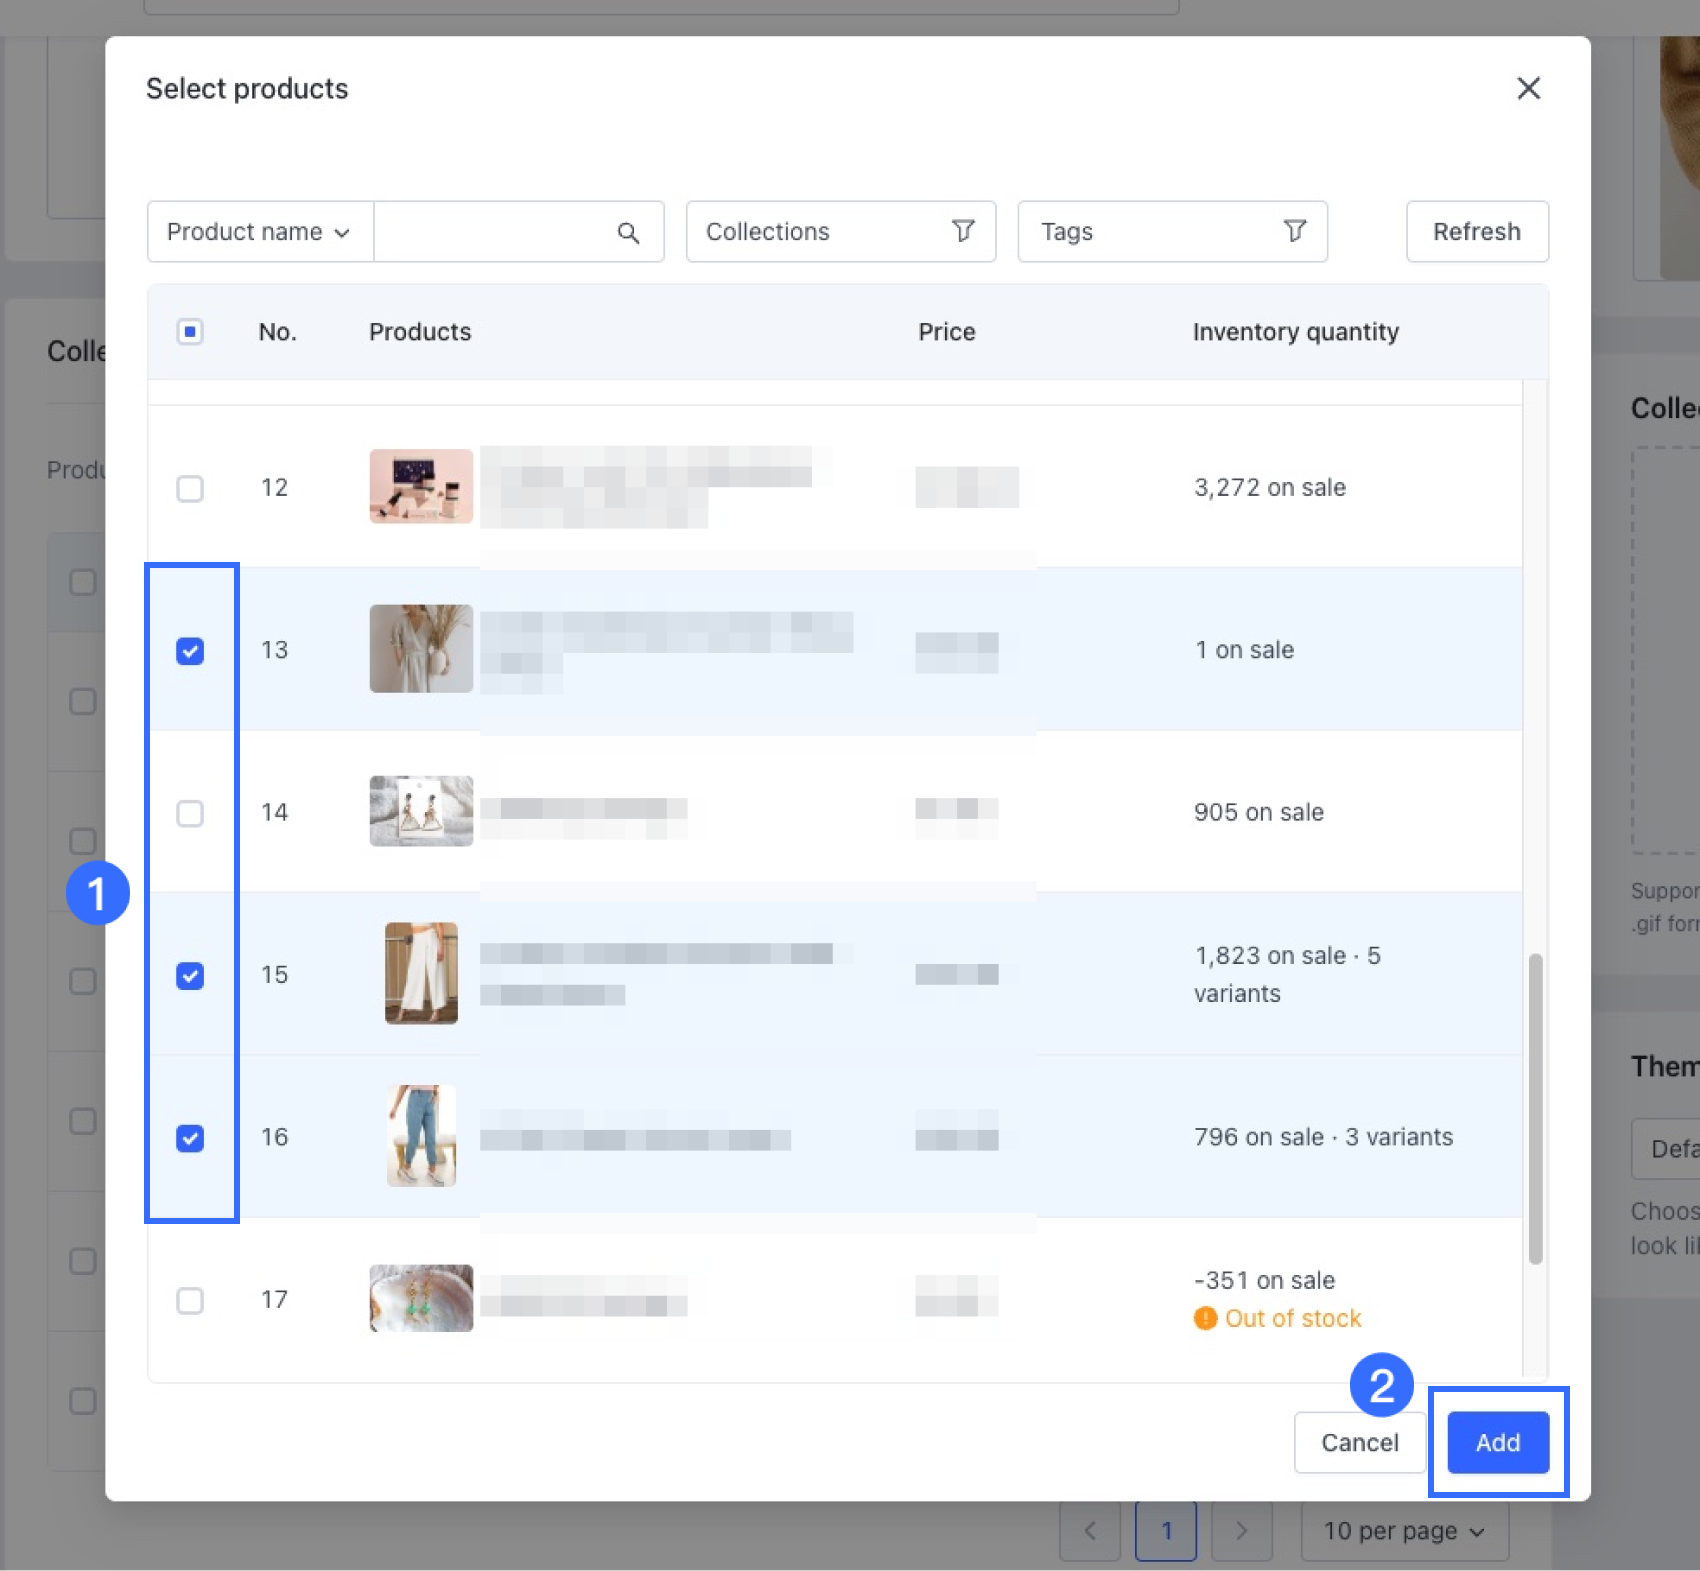Screen dimensions: 1700x1571
Task: Click the Out of stock warning icon
Action: 1206,1318
